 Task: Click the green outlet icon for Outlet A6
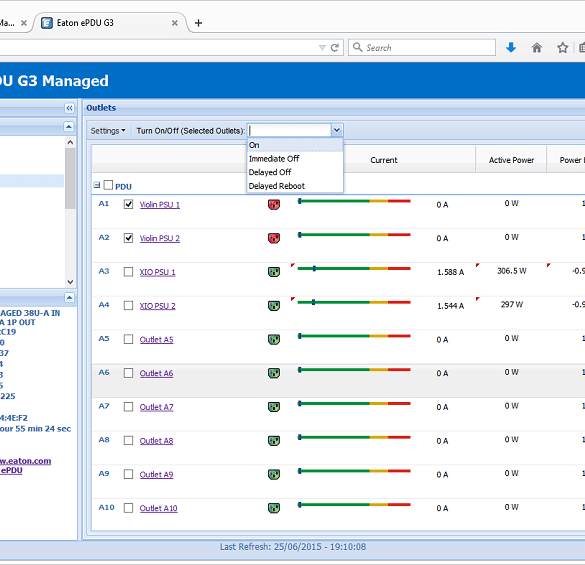click(274, 373)
